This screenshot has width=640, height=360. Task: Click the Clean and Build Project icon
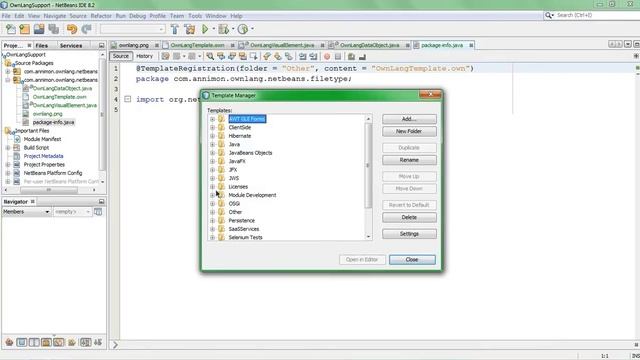click(190, 29)
